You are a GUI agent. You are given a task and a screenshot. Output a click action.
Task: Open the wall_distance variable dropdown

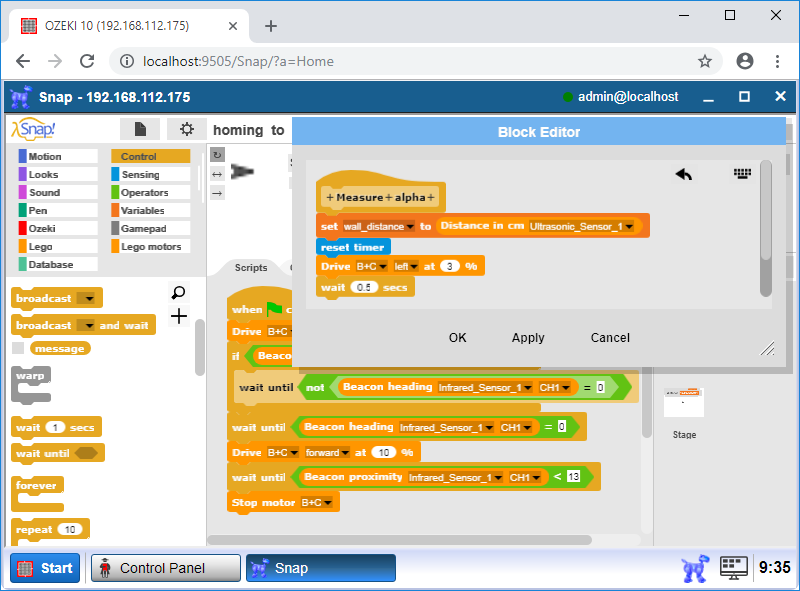click(x=409, y=227)
